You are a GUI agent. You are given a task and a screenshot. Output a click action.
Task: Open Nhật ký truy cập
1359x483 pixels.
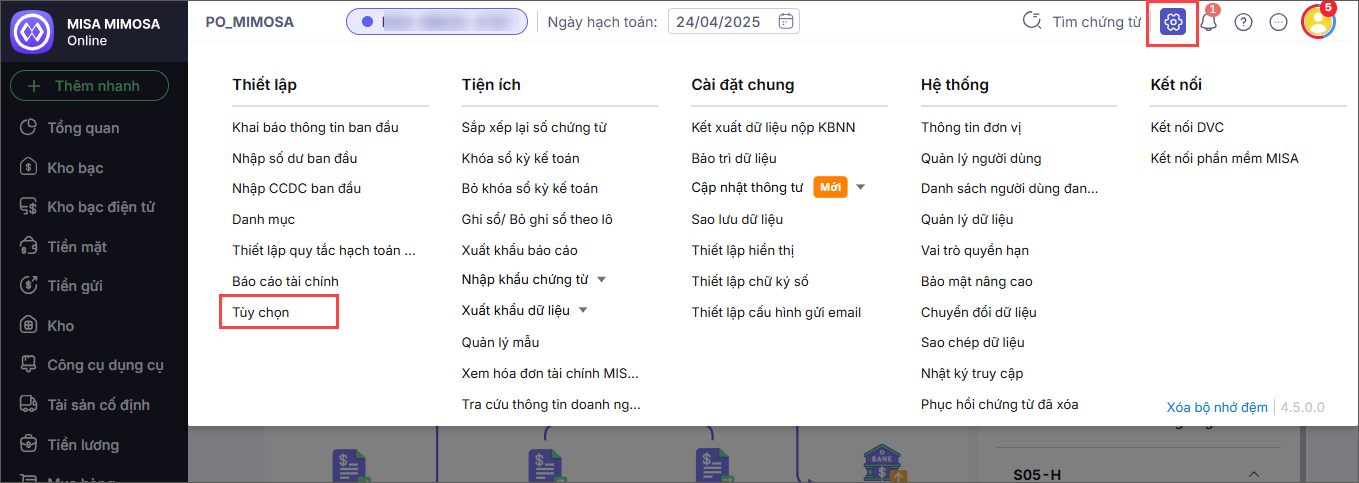coord(971,373)
